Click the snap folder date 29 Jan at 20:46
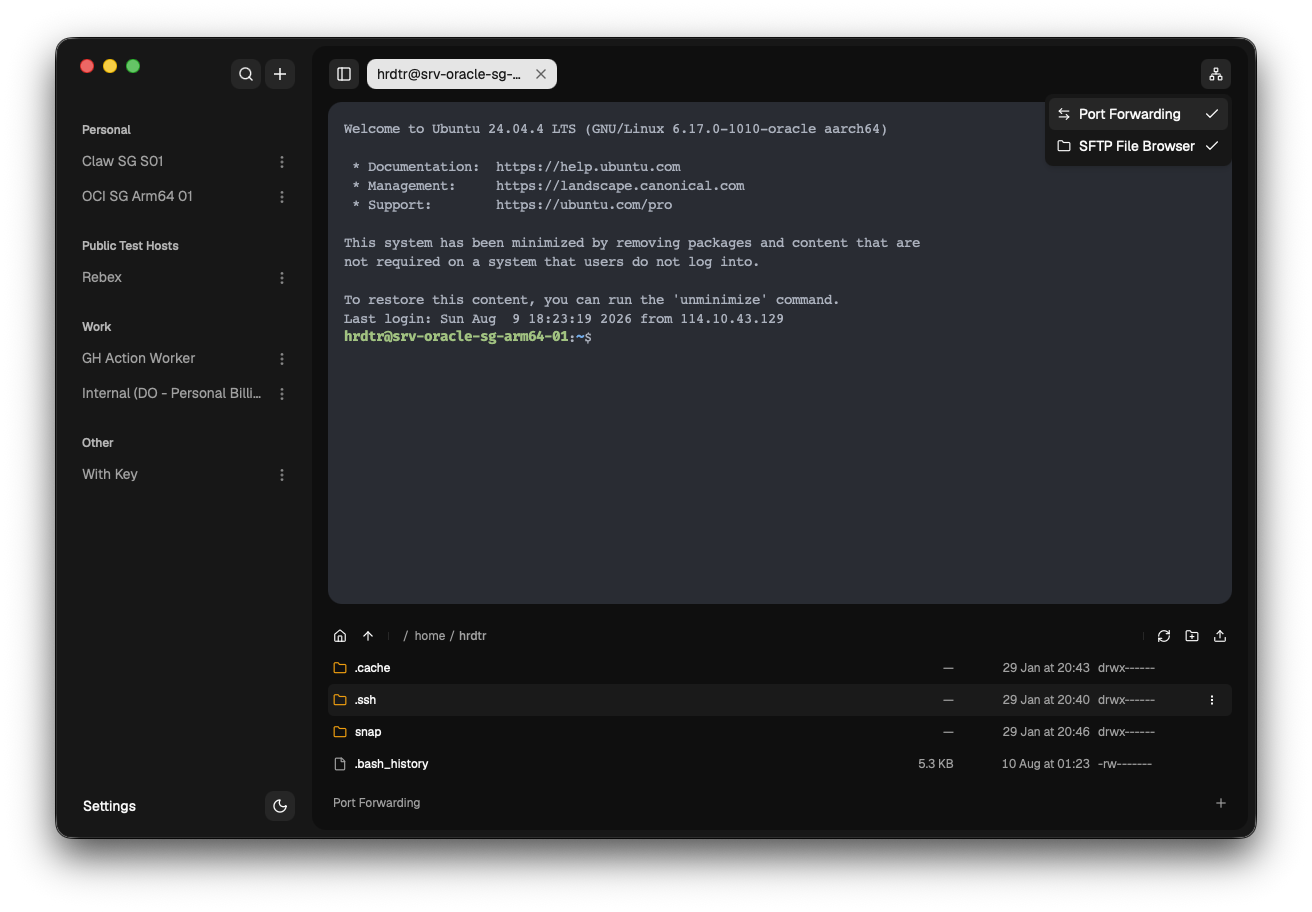 [1046, 732]
